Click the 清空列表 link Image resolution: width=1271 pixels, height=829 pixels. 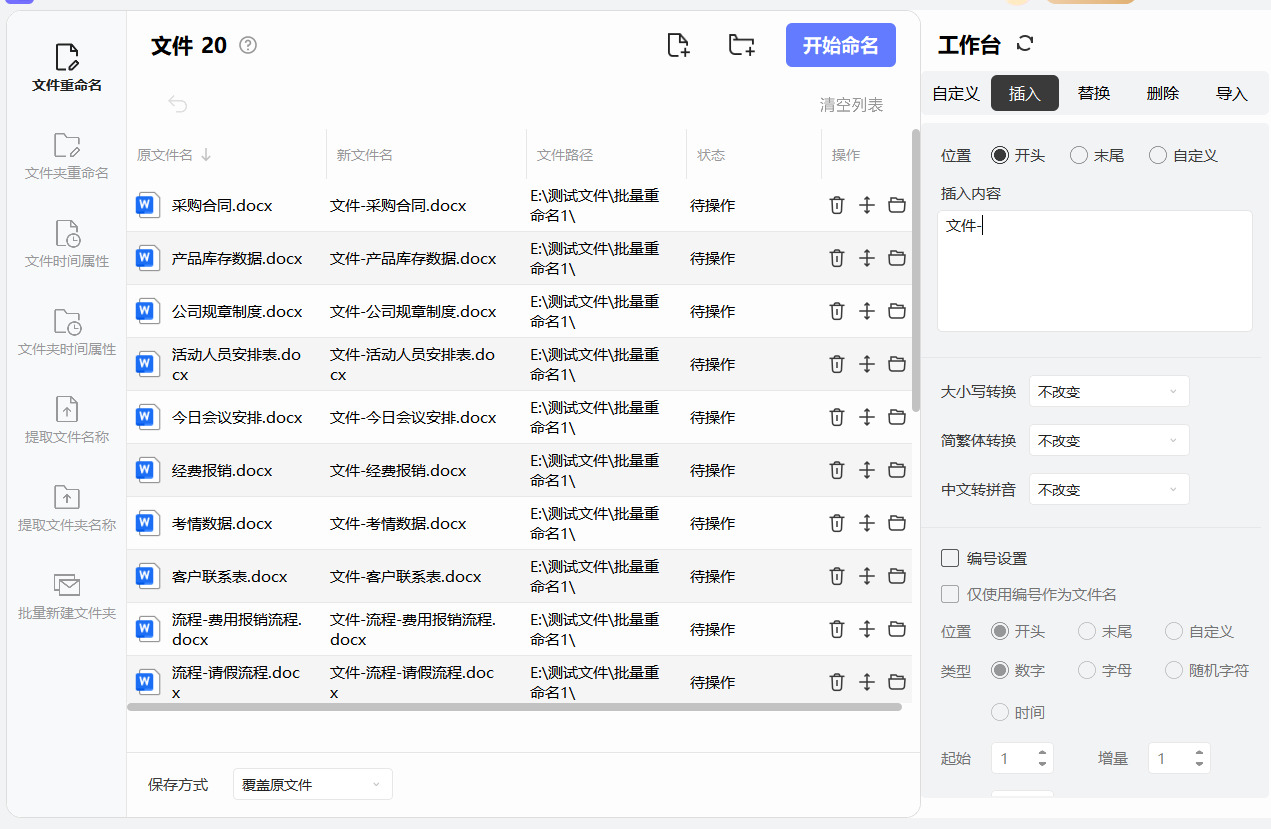851,105
